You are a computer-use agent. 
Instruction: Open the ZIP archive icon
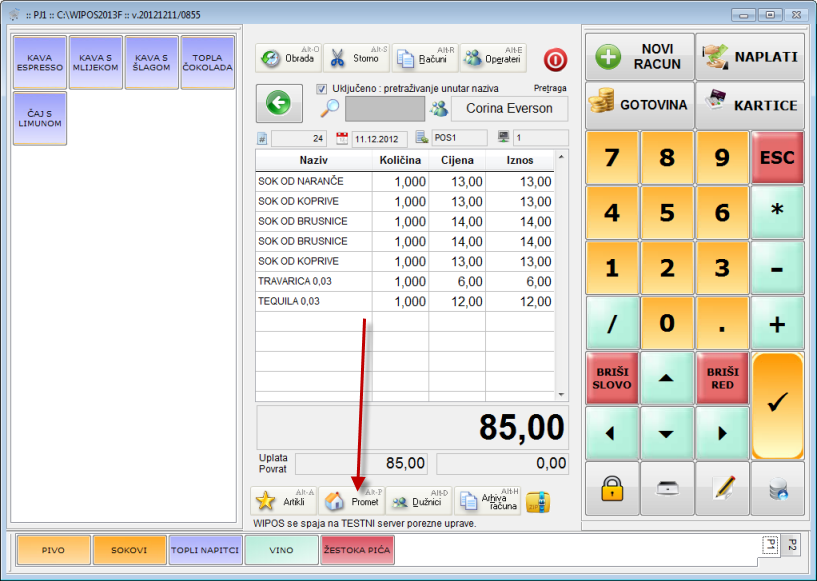[538, 501]
